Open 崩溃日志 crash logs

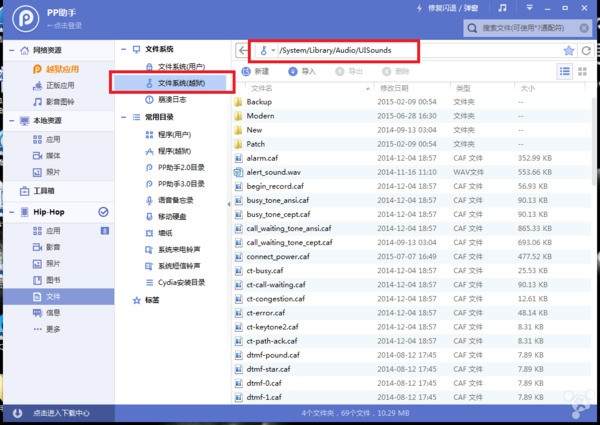pyautogui.click(x=166, y=99)
